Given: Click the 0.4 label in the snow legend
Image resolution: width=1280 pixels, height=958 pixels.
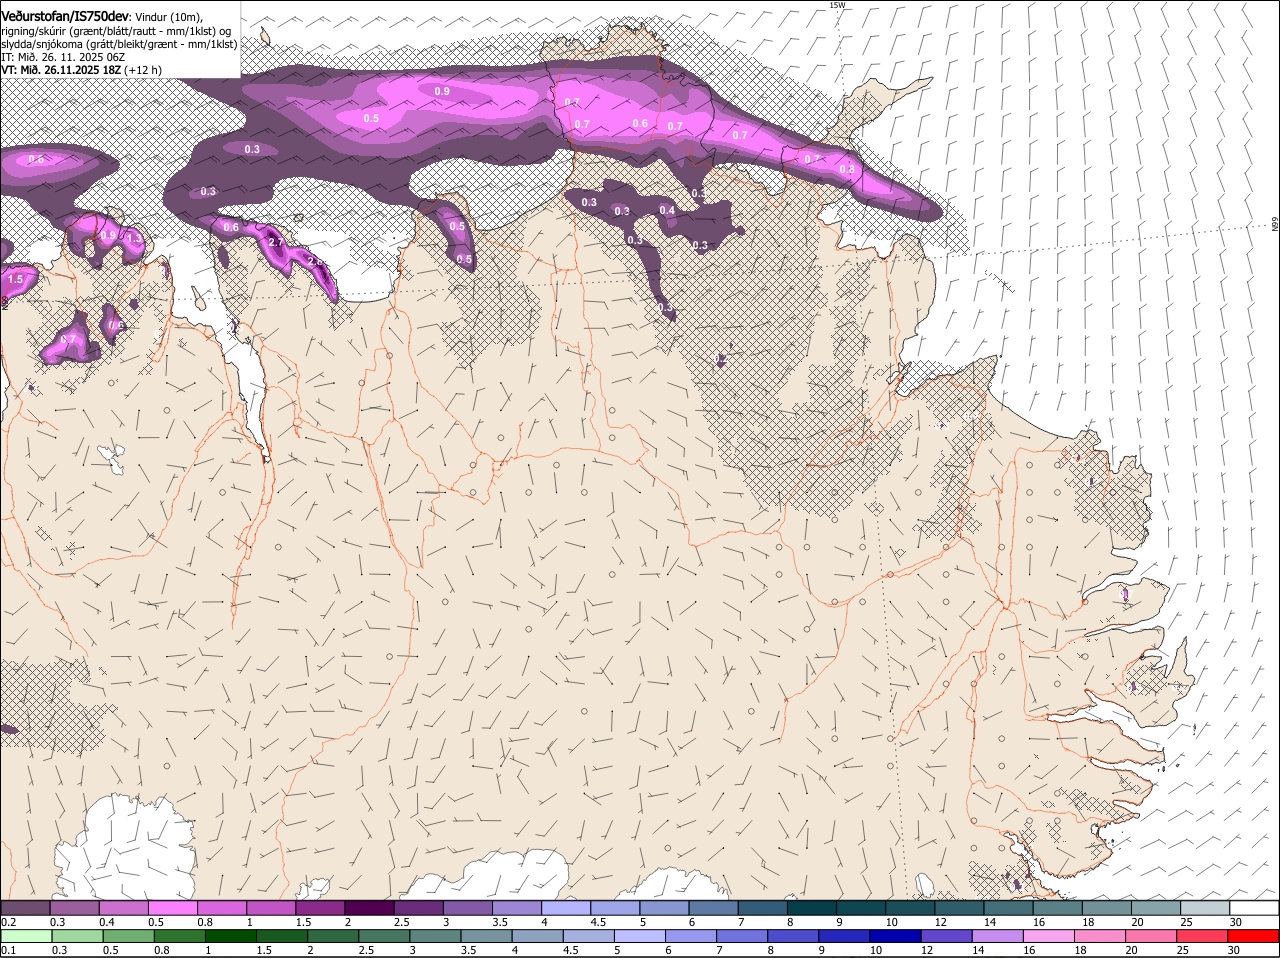Looking at the screenshot, I should click(x=107, y=922).
